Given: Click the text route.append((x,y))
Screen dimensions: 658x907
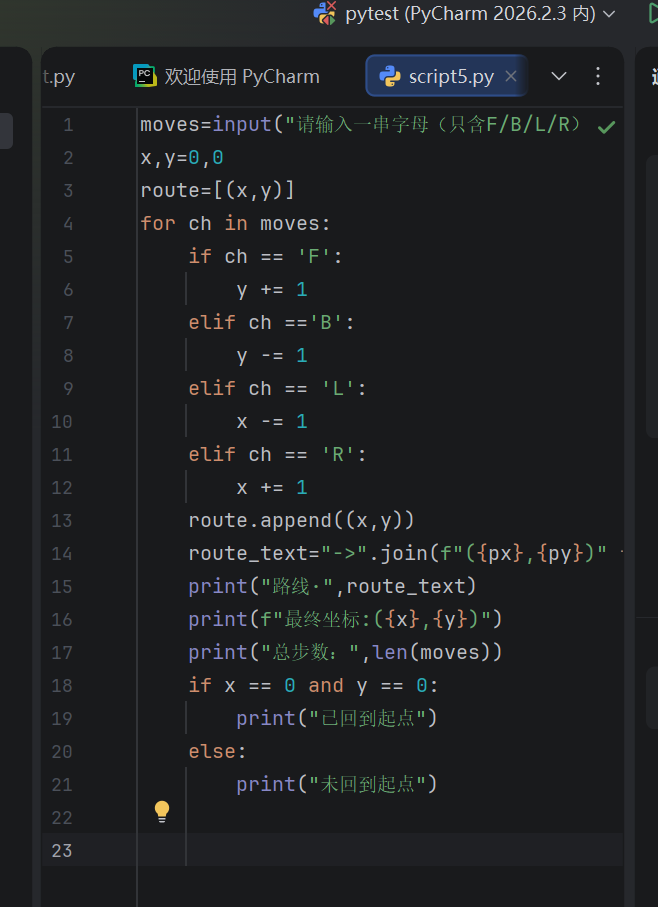Looking at the screenshot, I should pos(301,521).
